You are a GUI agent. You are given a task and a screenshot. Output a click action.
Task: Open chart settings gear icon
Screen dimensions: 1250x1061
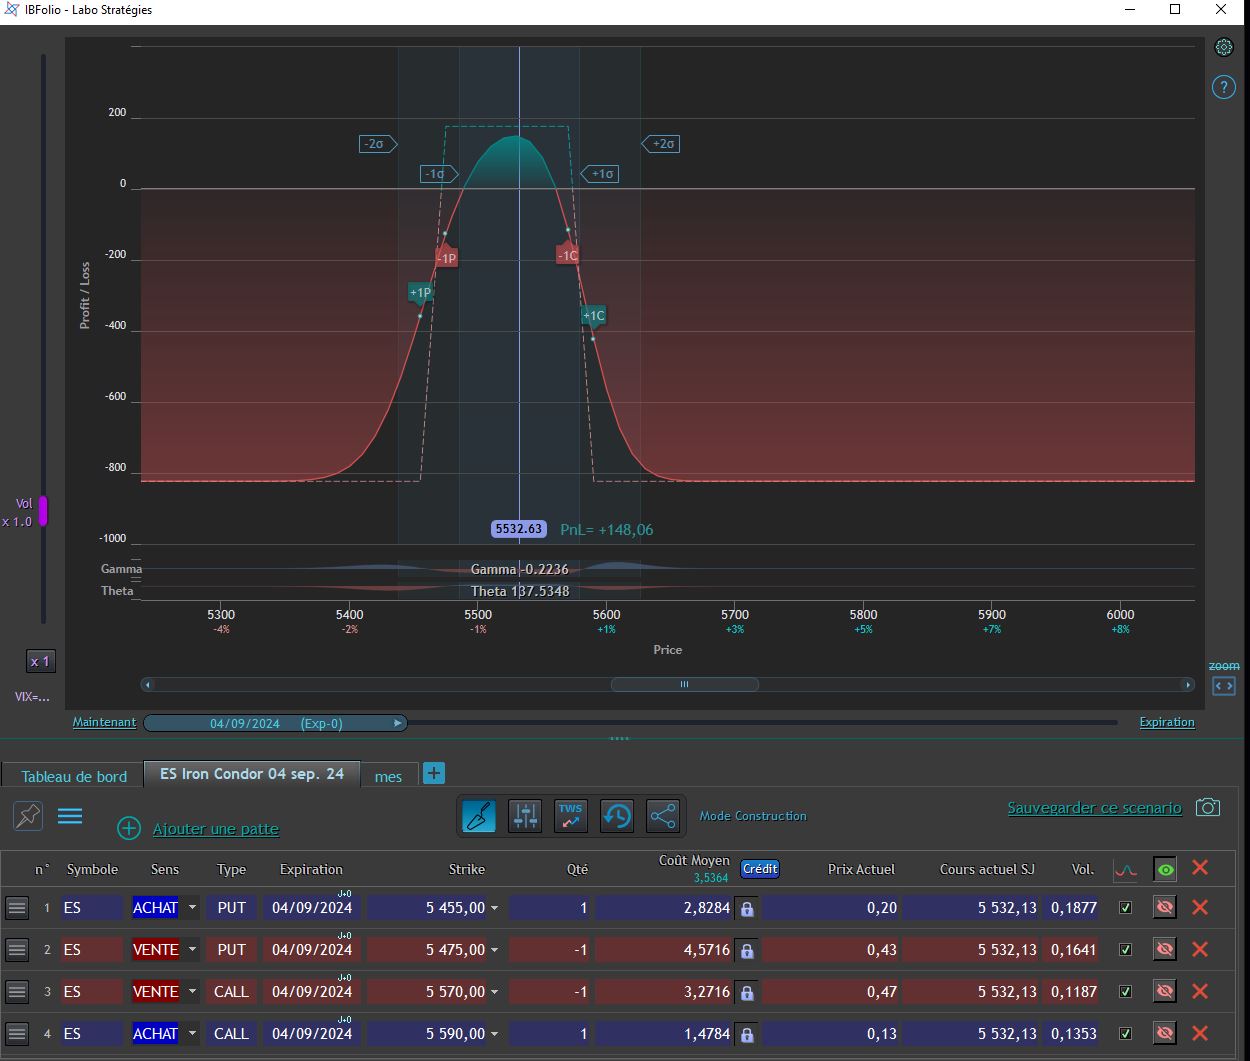tap(1224, 48)
